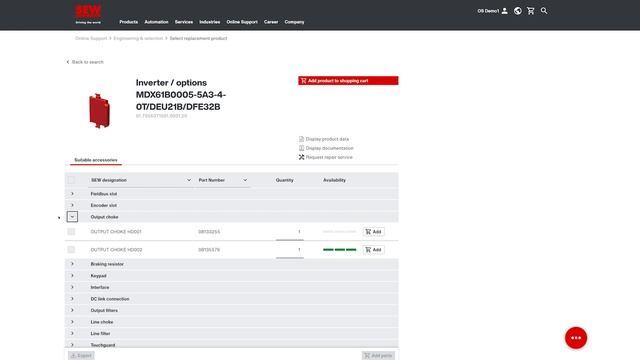Open the search magnifier icon

pyautogui.click(x=544, y=11)
